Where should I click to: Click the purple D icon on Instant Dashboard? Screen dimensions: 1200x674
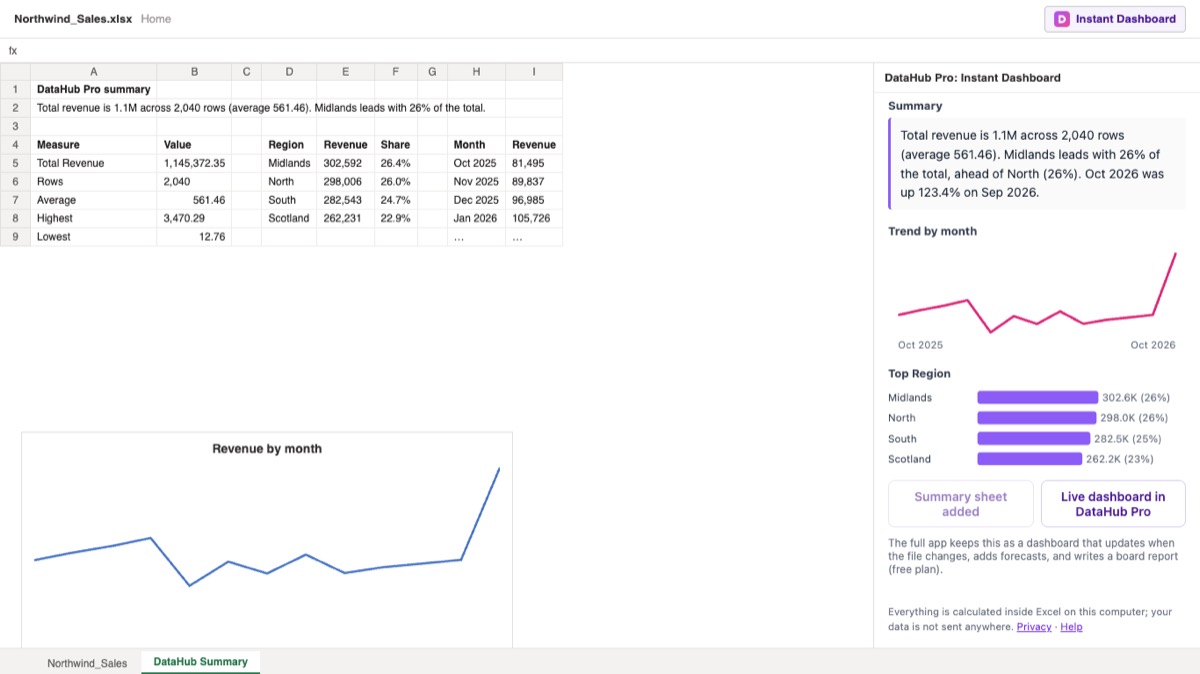pos(1062,19)
